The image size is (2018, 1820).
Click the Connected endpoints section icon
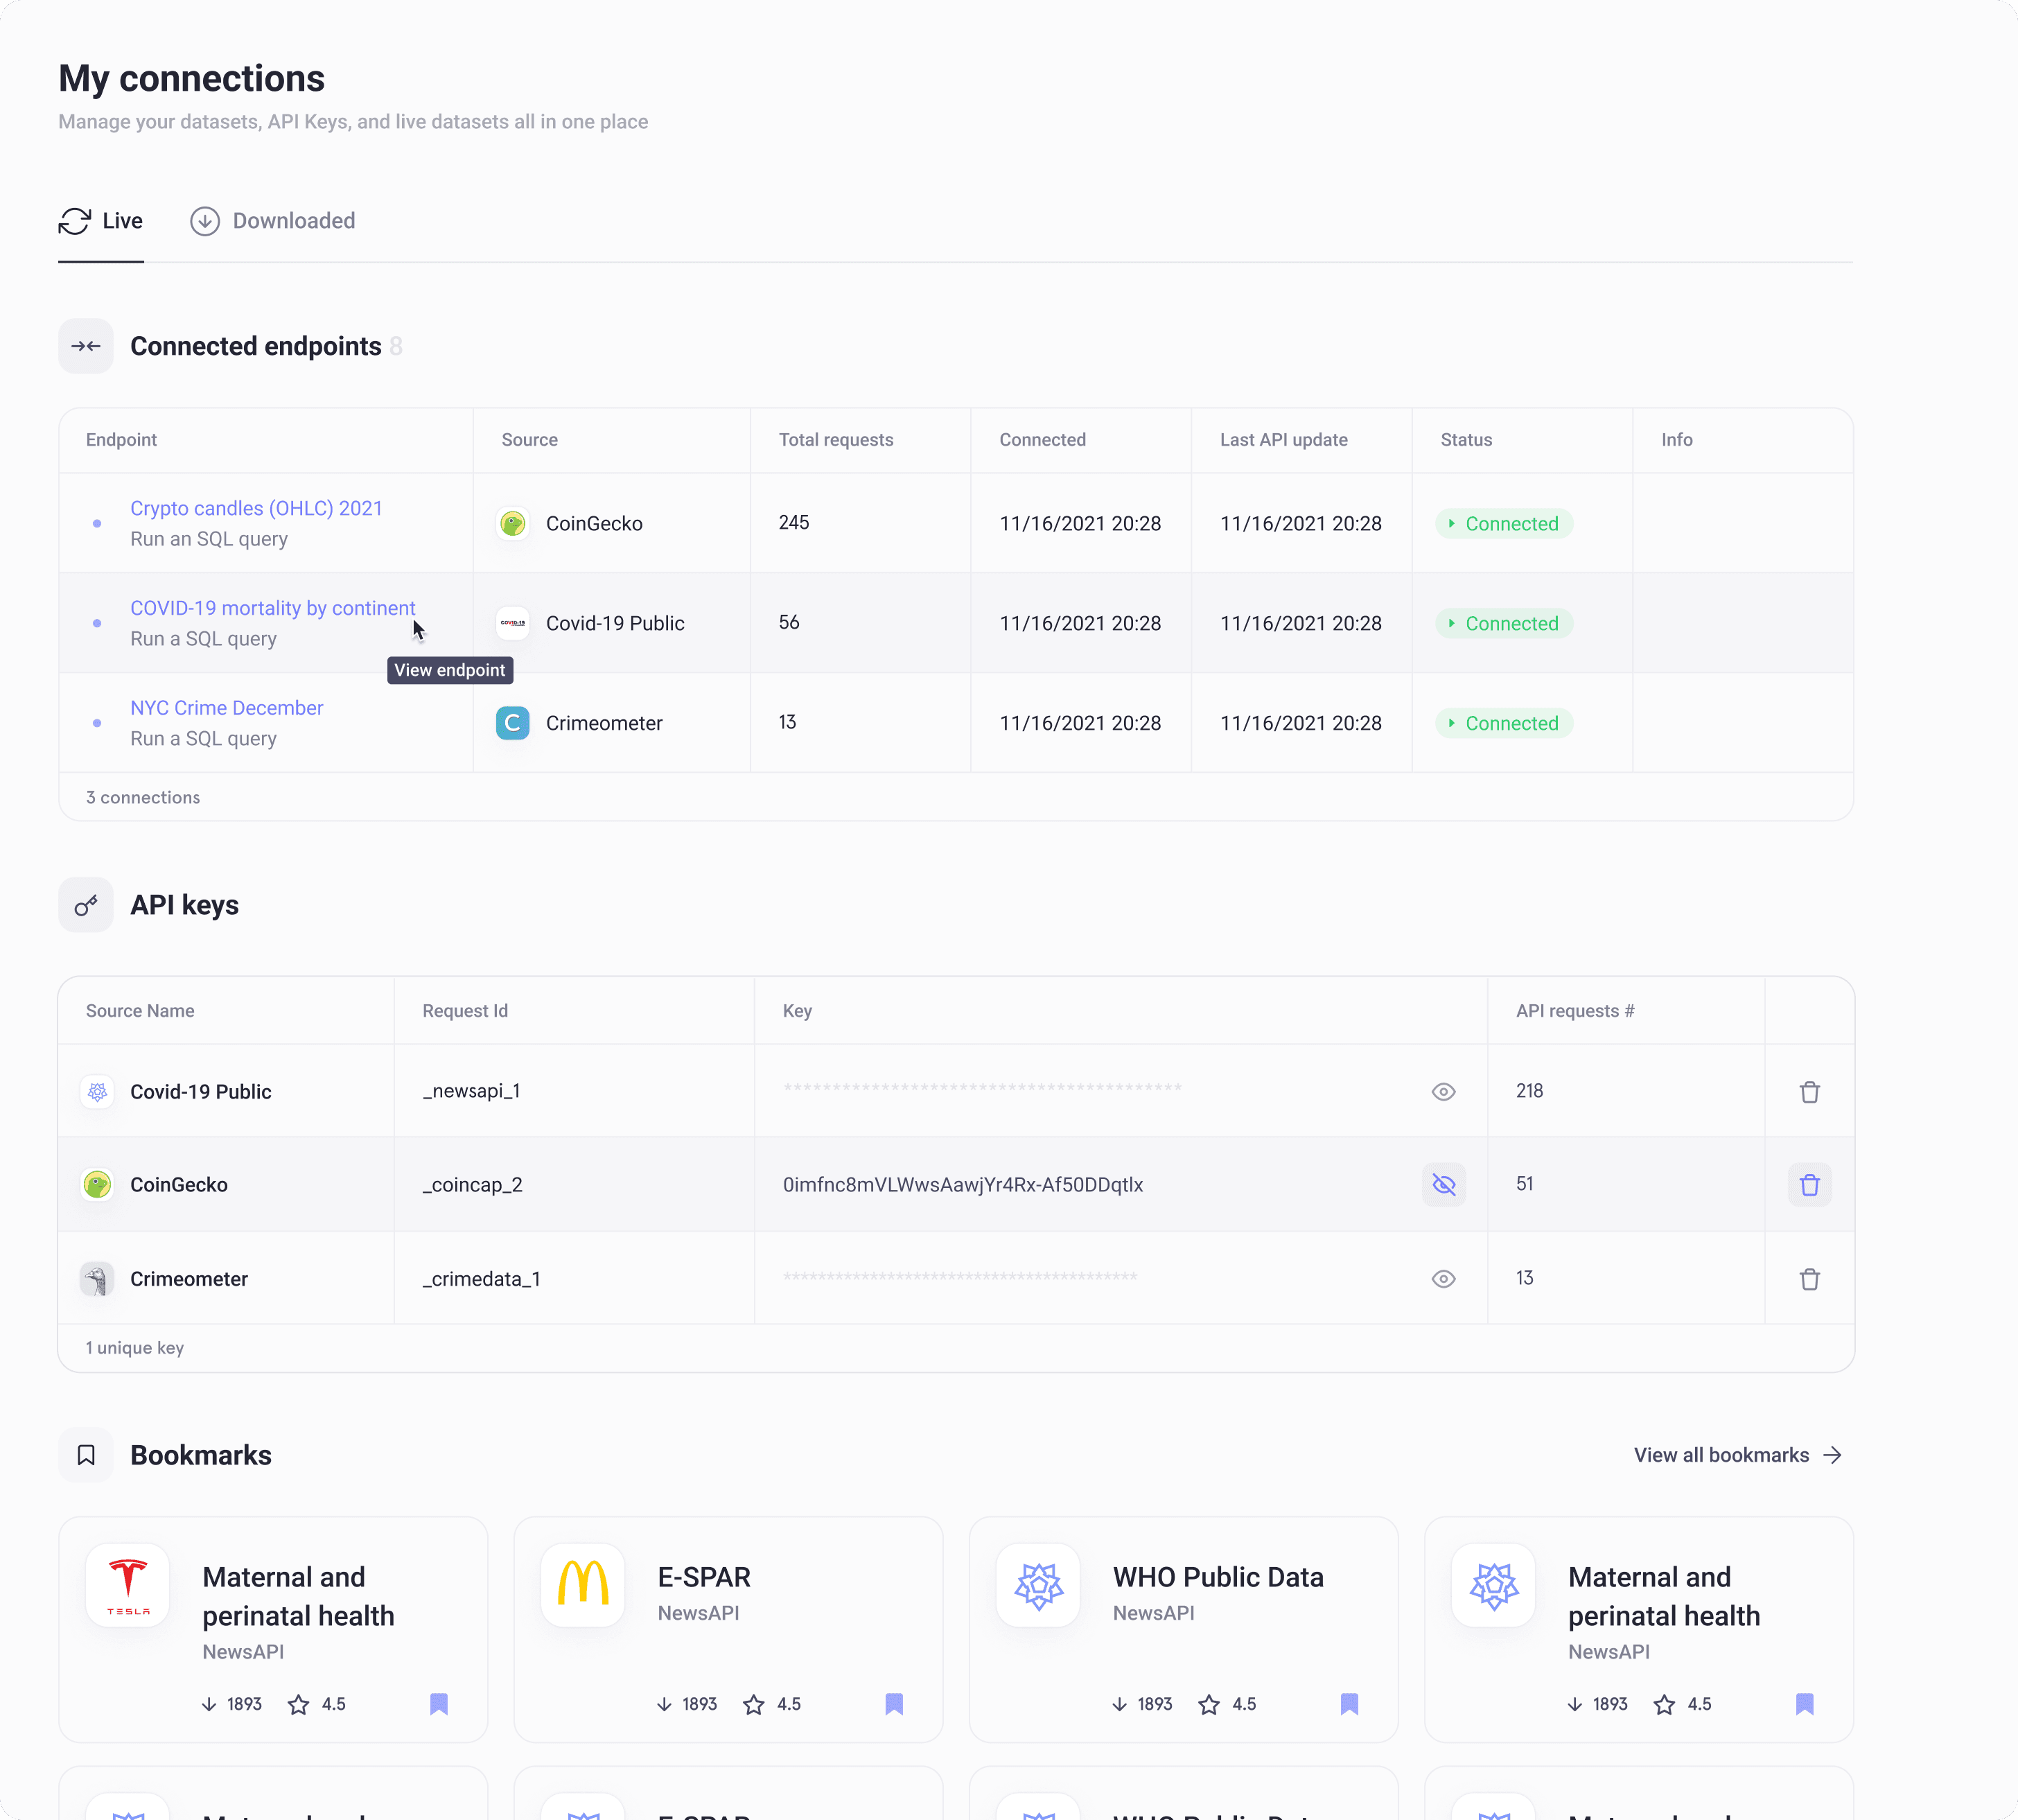(x=86, y=346)
